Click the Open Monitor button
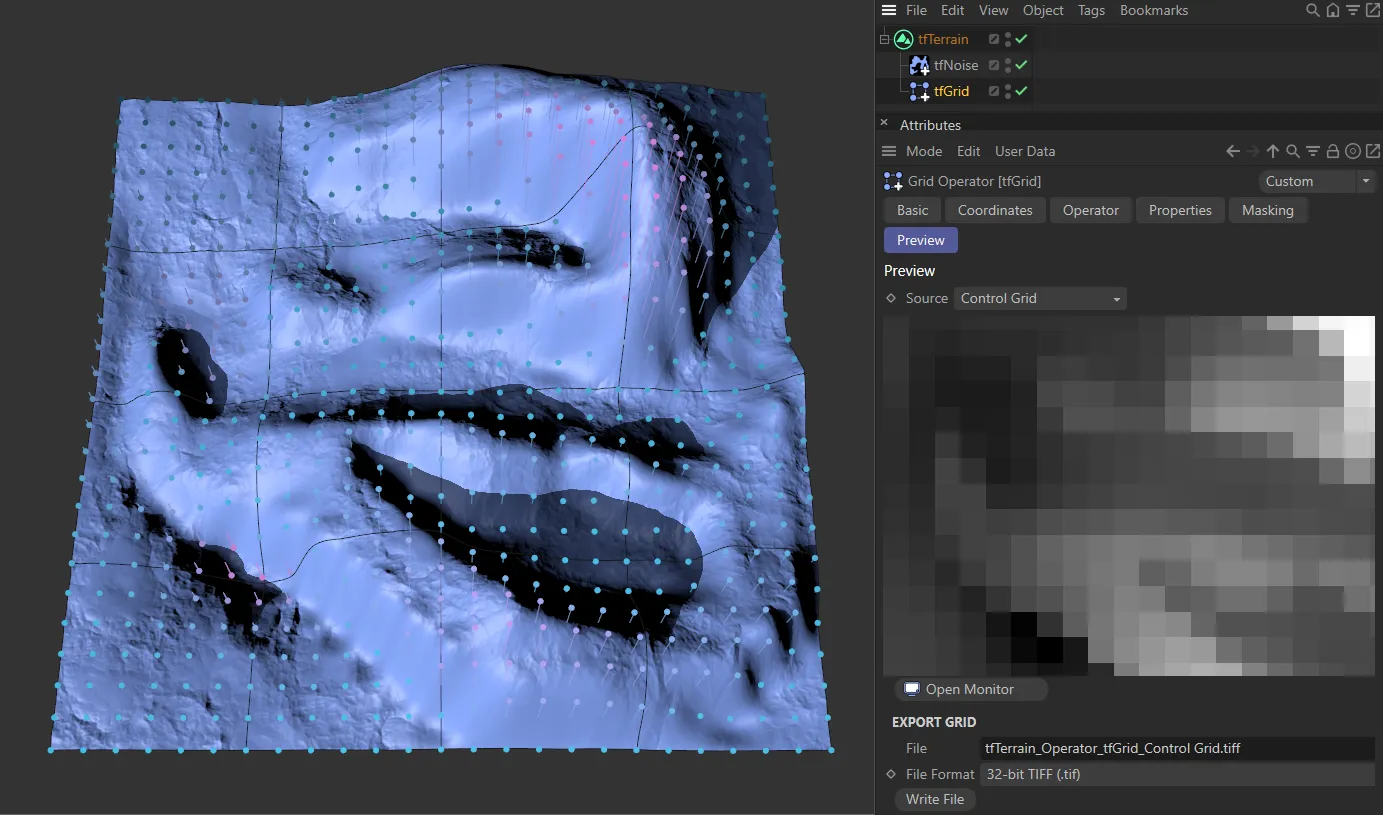This screenshot has height=815, width=1383. pos(969,689)
